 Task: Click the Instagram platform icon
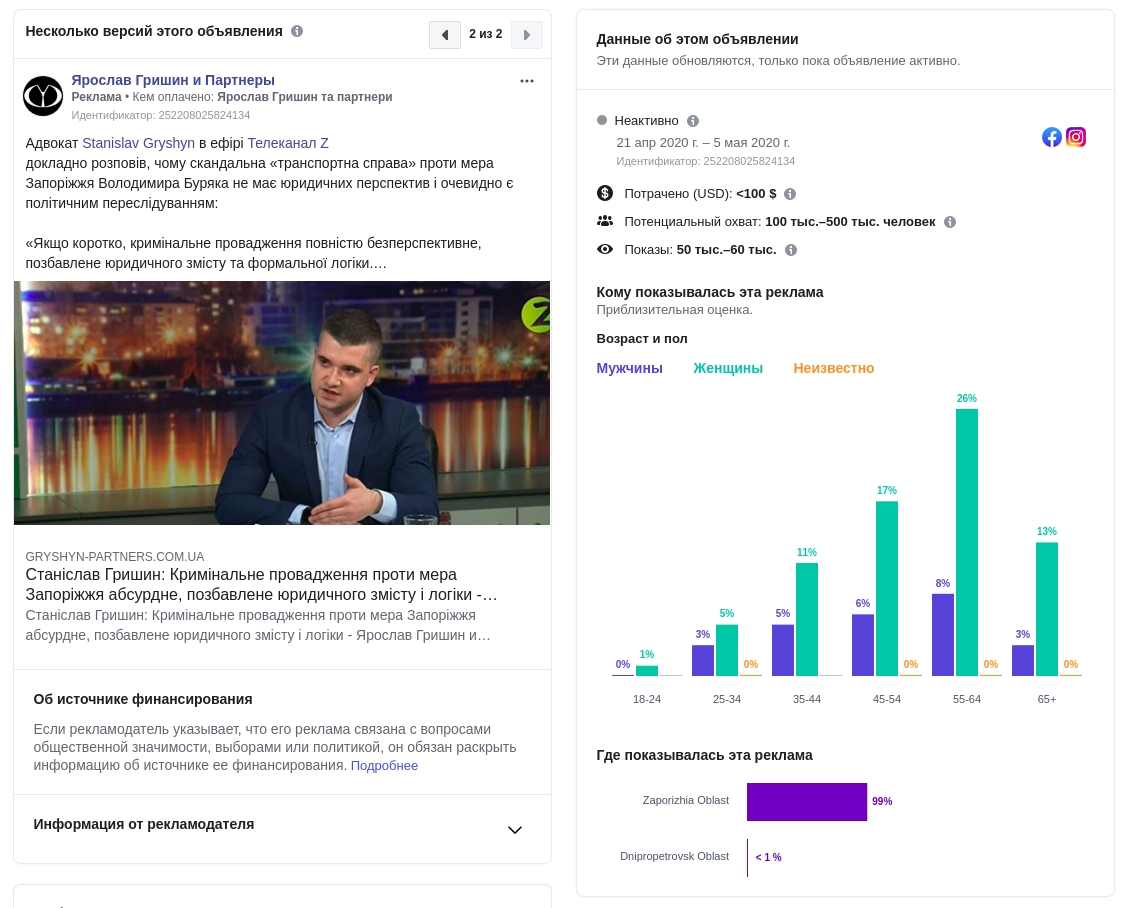click(1076, 137)
